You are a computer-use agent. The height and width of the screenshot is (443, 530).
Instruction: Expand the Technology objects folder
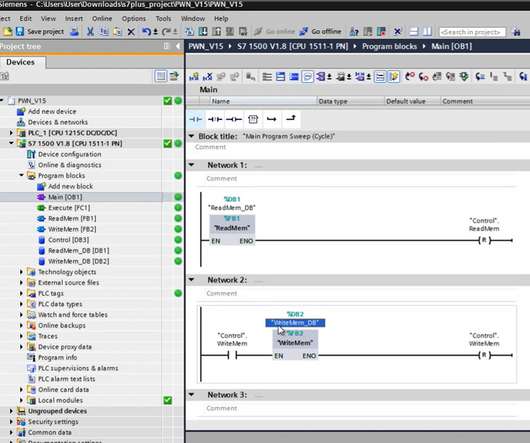21,272
